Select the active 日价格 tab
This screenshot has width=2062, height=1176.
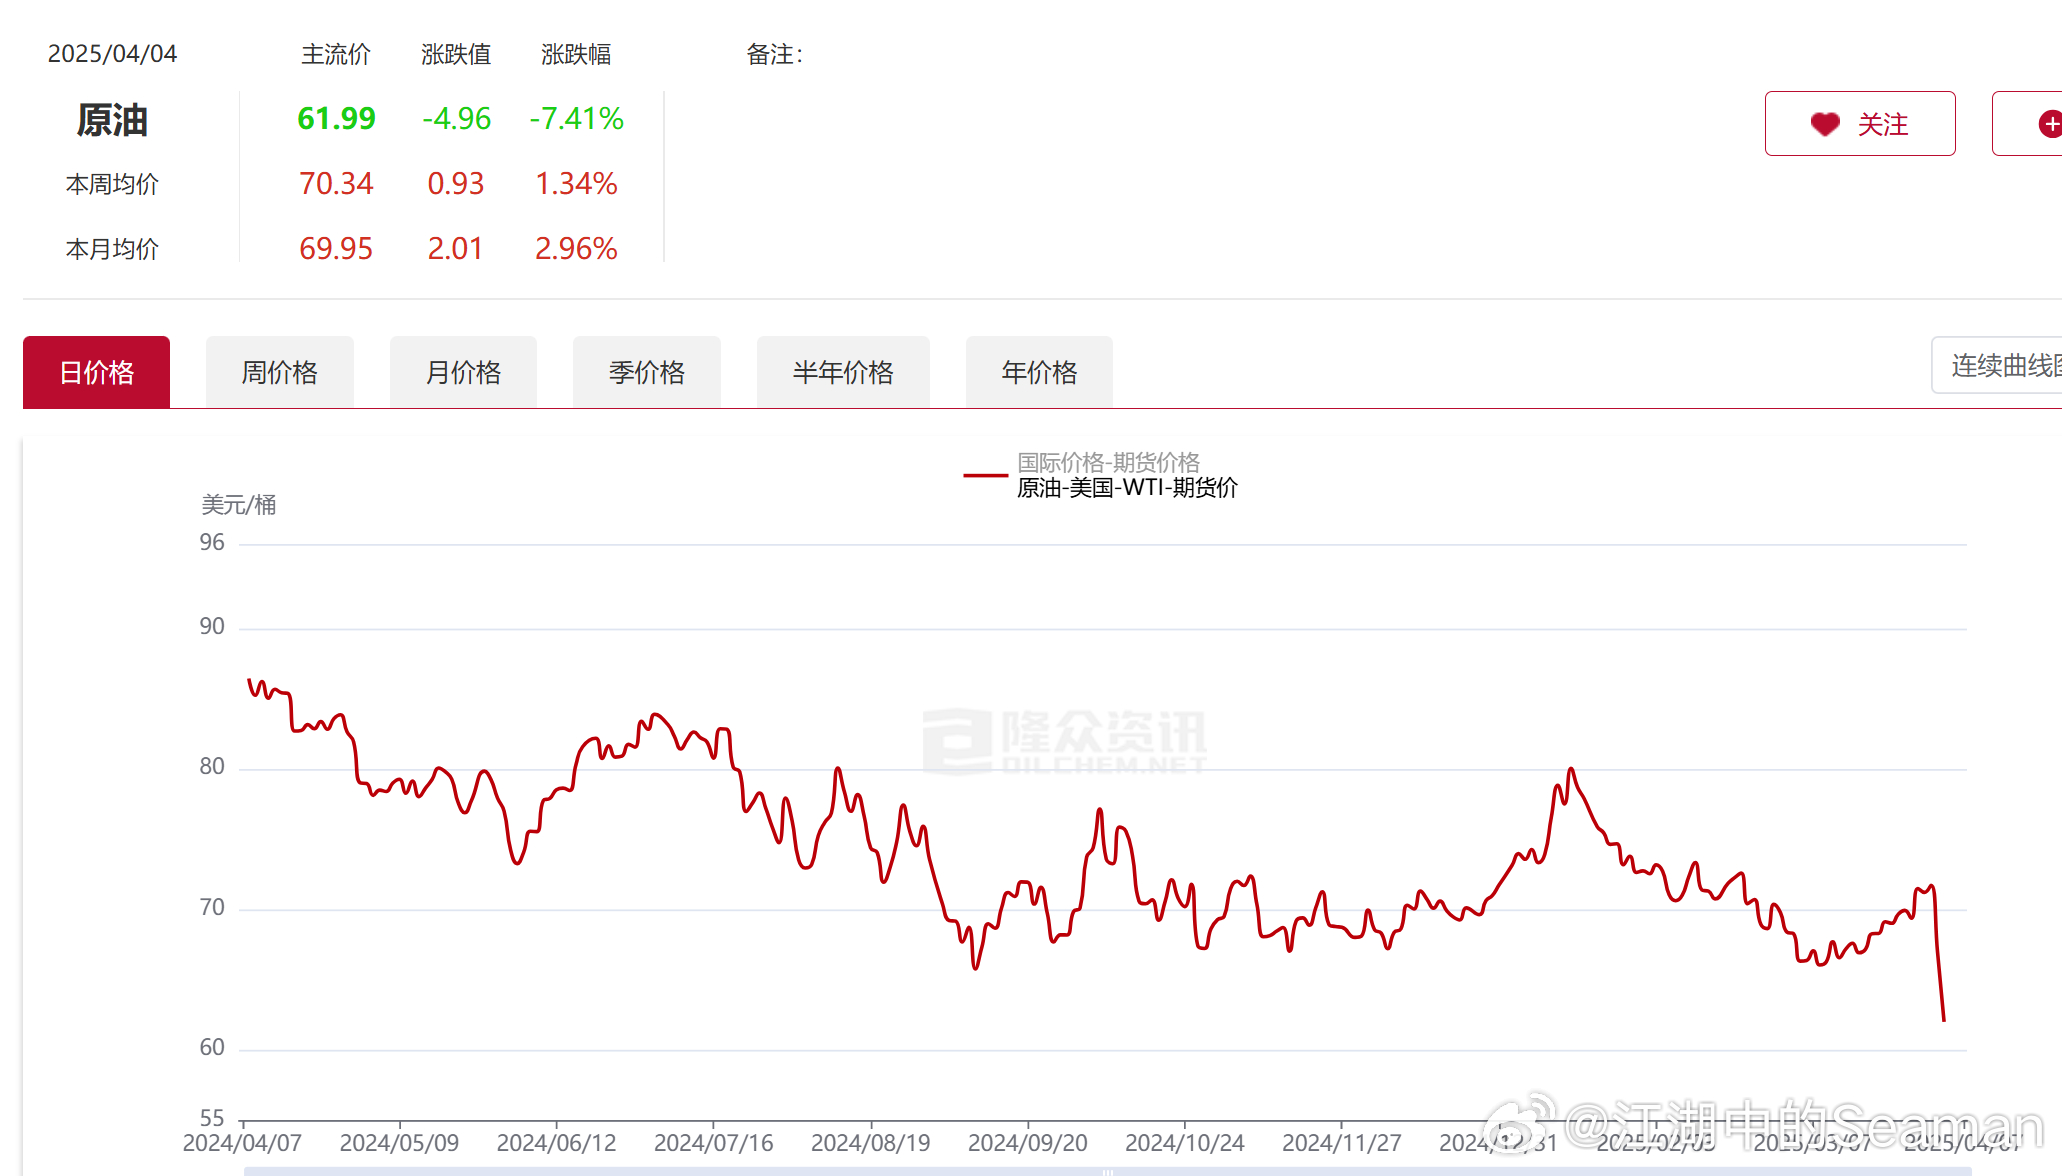coord(96,370)
